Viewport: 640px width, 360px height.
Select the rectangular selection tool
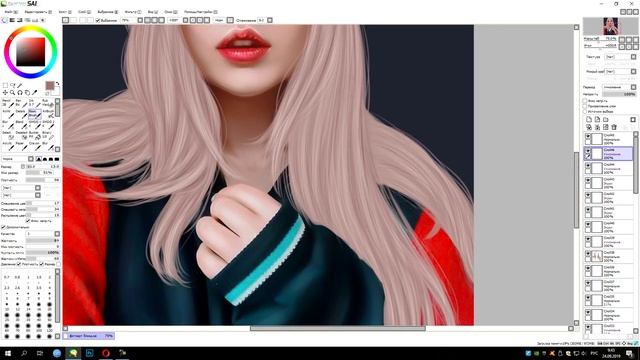(5, 85)
